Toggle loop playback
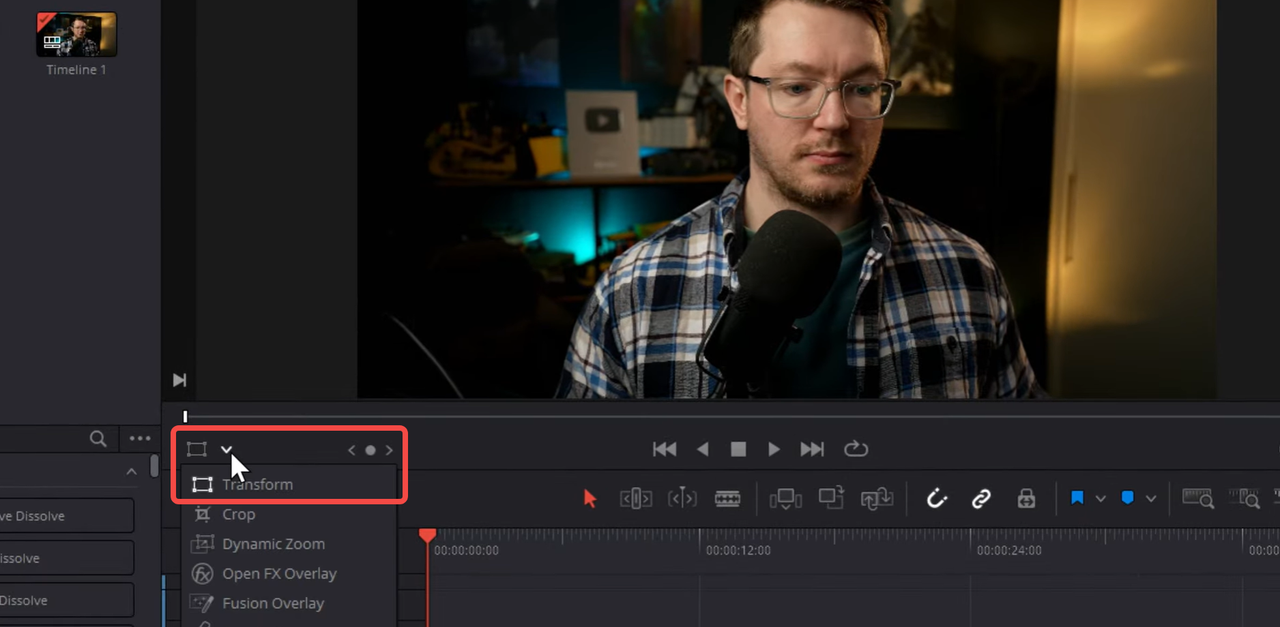Viewport: 1280px width, 627px height. (856, 449)
